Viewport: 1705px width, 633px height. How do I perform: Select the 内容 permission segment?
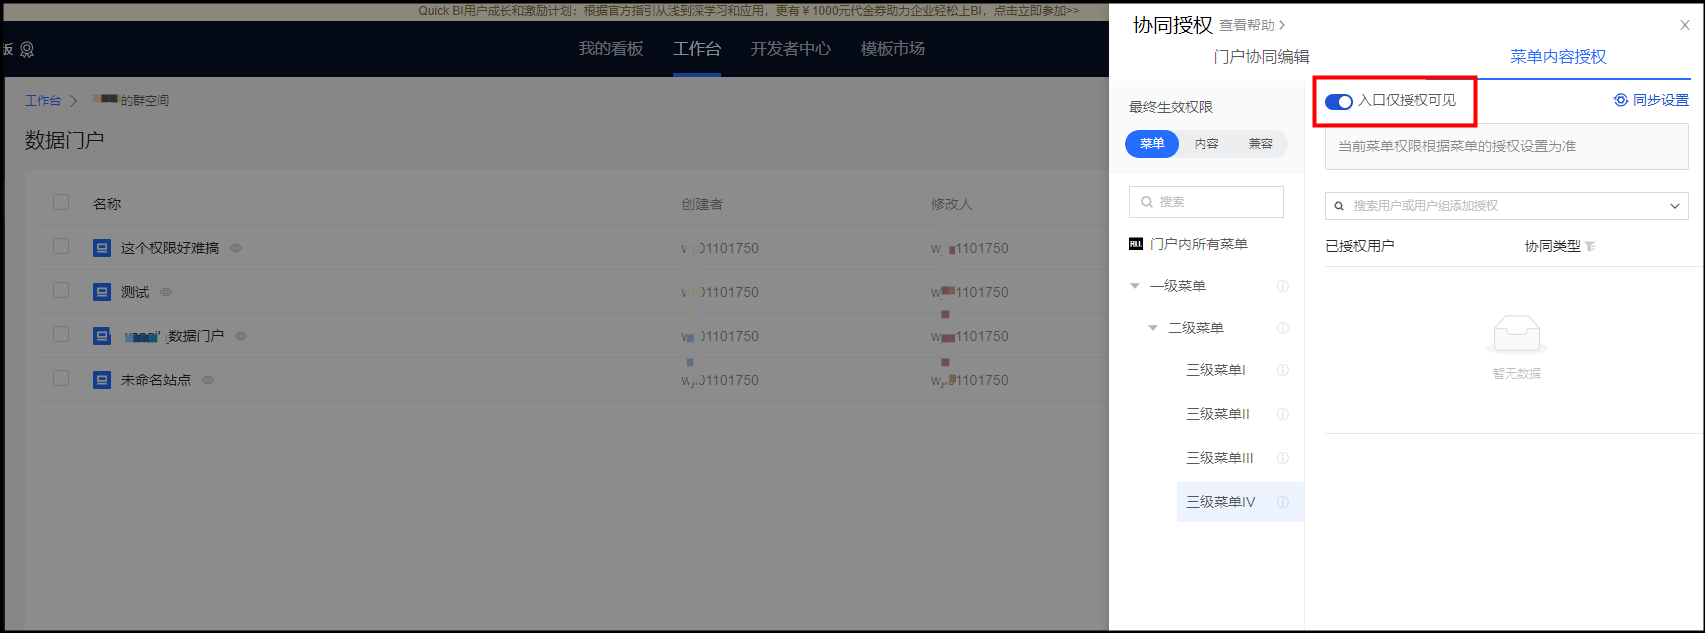(x=1206, y=144)
